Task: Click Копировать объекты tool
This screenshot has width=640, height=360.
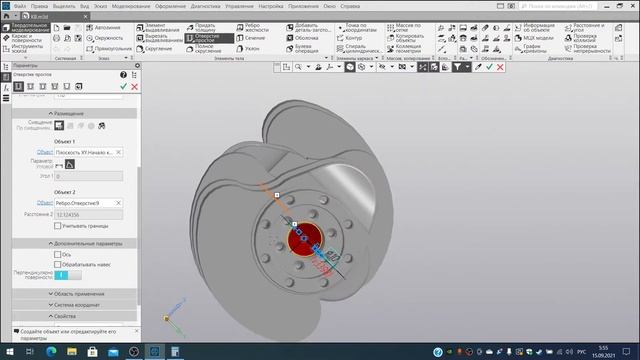Action: click(406, 38)
